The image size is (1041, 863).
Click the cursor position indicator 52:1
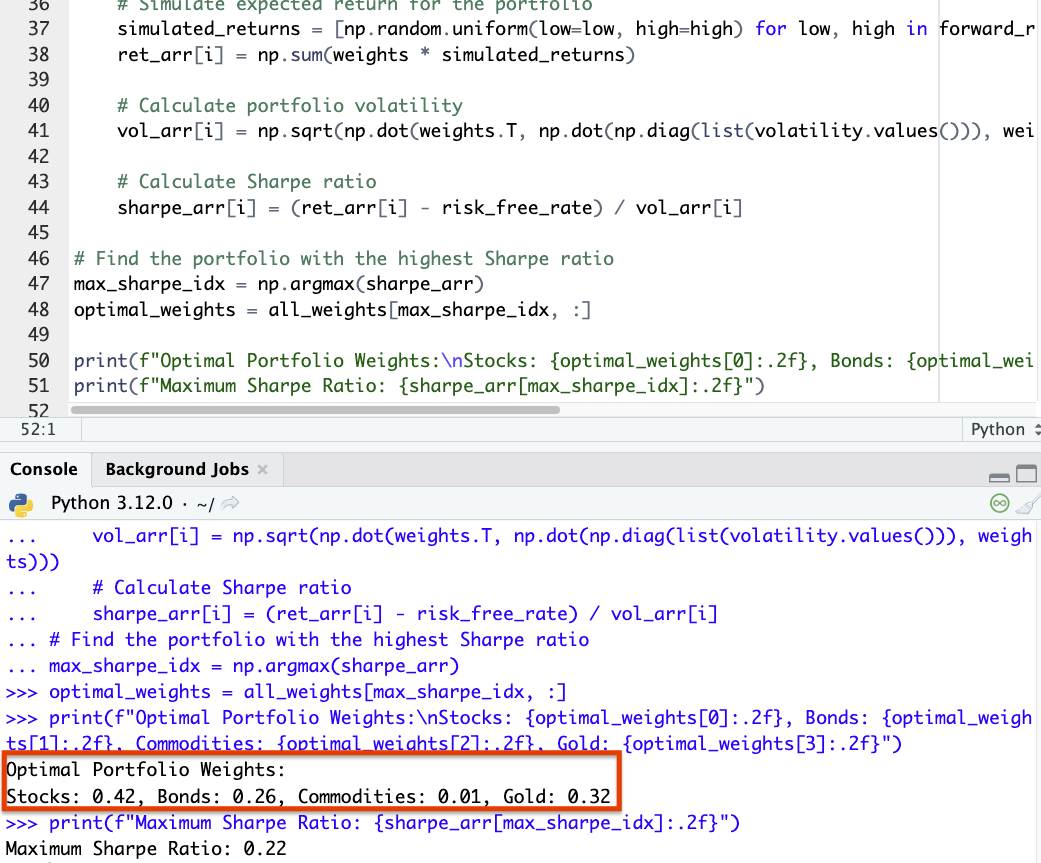point(39,430)
